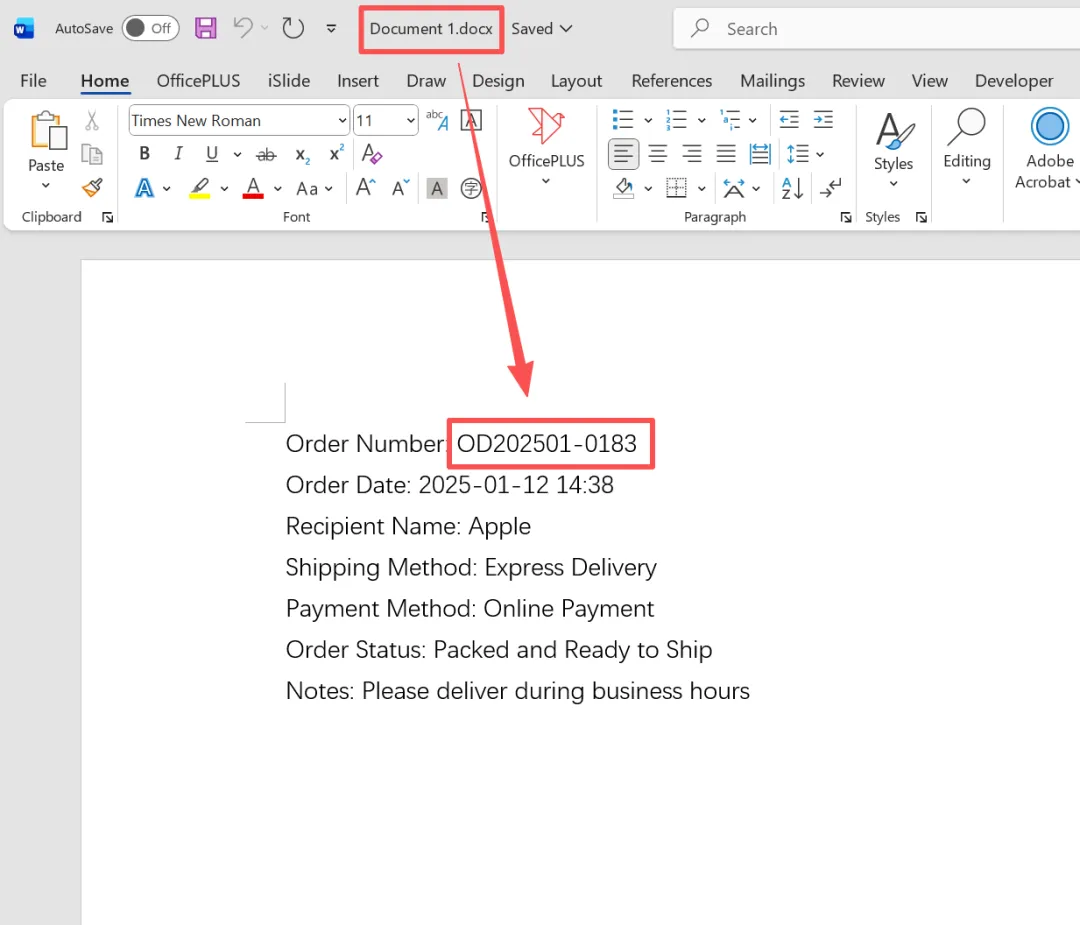Click Enclose Characters circle icon

[x=471, y=189]
